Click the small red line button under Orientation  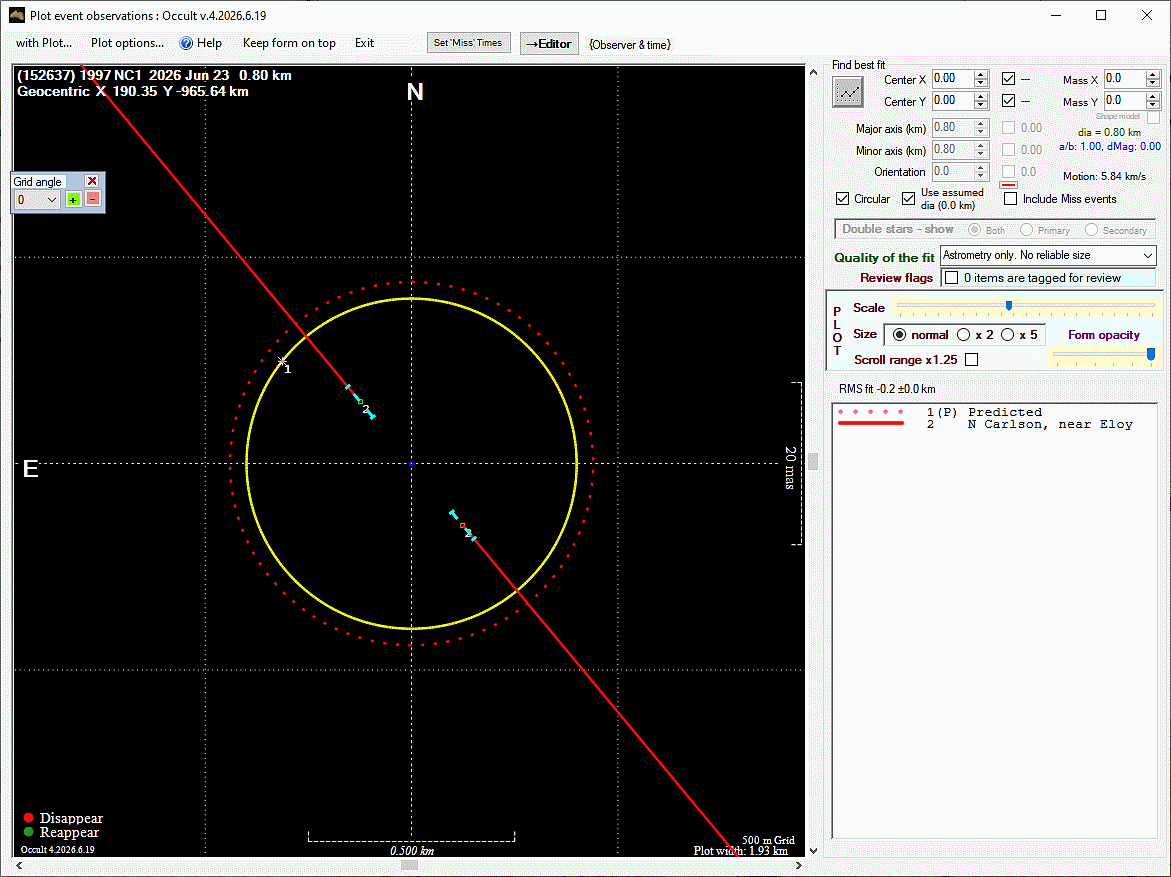click(x=1008, y=185)
